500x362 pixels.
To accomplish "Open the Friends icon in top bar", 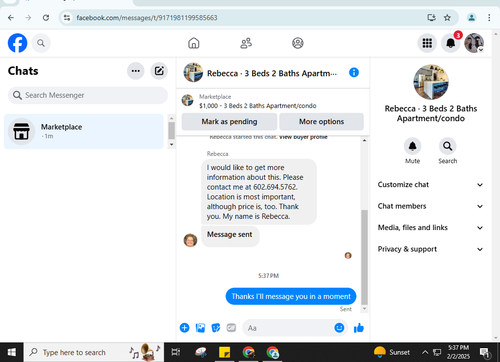I will pyautogui.click(x=246, y=43).
